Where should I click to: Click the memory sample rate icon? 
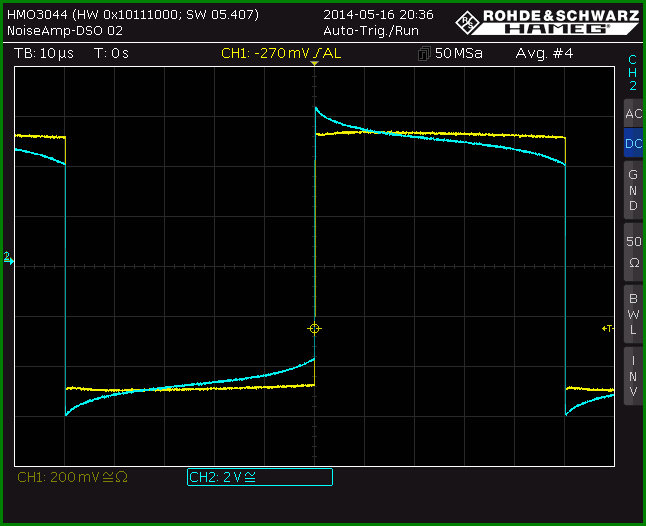coord(424,54)
